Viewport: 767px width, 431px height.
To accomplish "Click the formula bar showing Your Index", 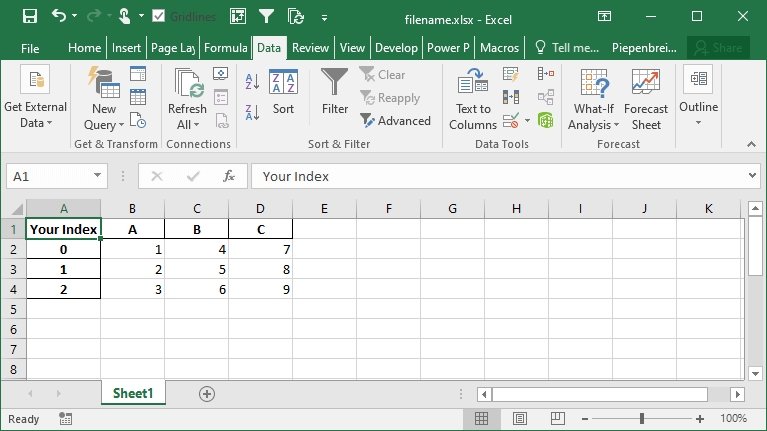I will click(500, 176).
